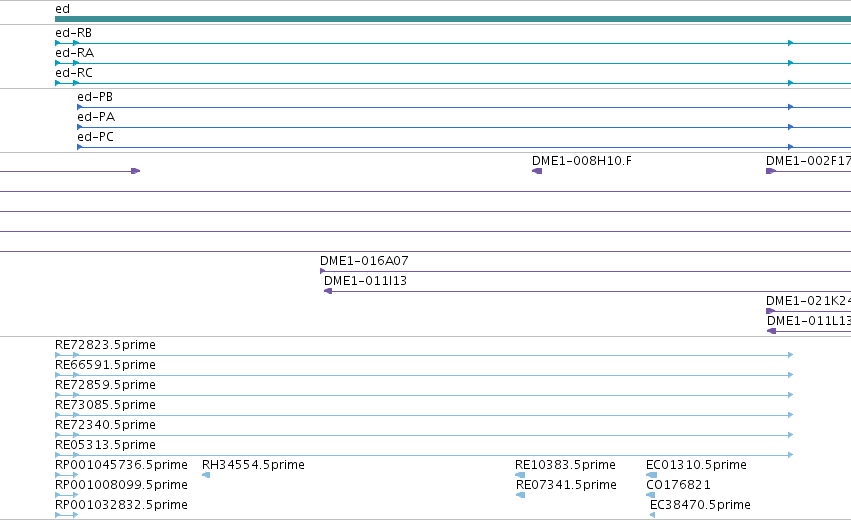Select the RE72823.5prime EST label

(105, 345)
